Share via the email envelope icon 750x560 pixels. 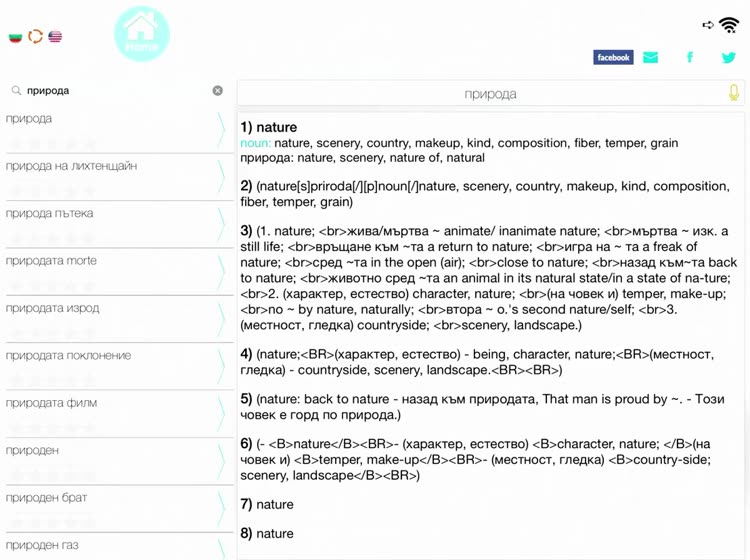(651, 58)
